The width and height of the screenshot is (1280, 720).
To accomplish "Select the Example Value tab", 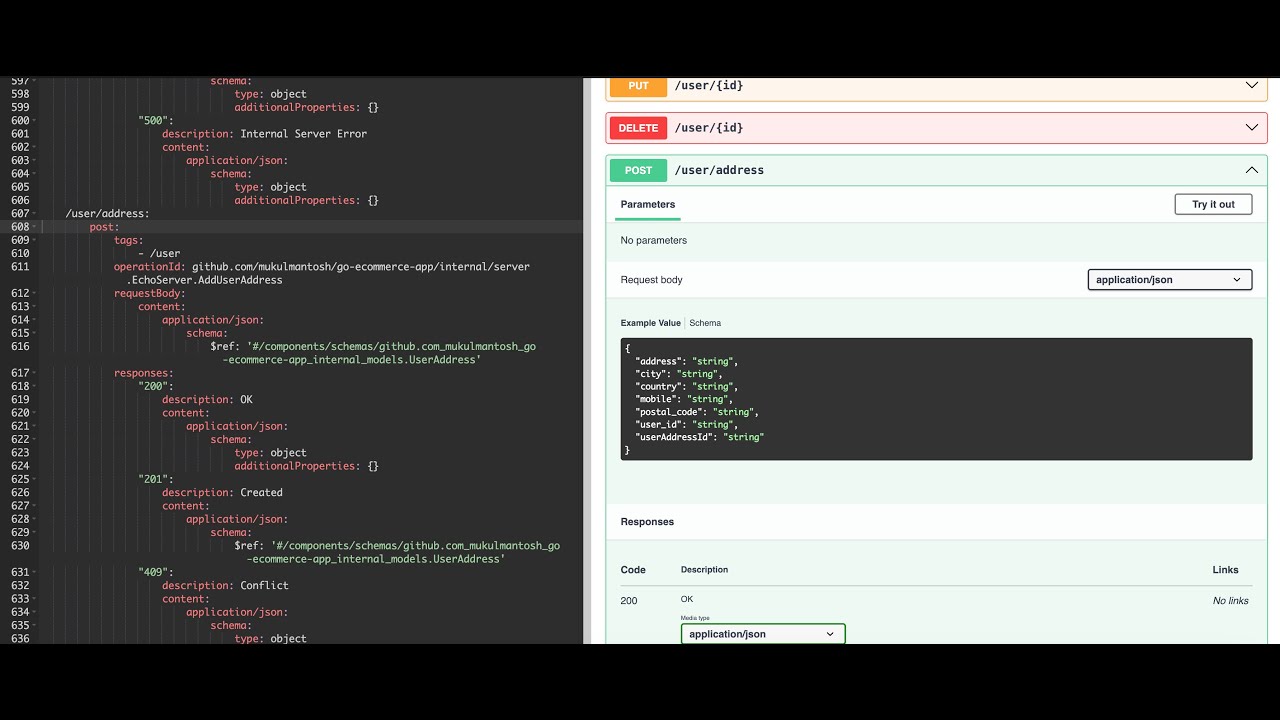I will point(652,322).
